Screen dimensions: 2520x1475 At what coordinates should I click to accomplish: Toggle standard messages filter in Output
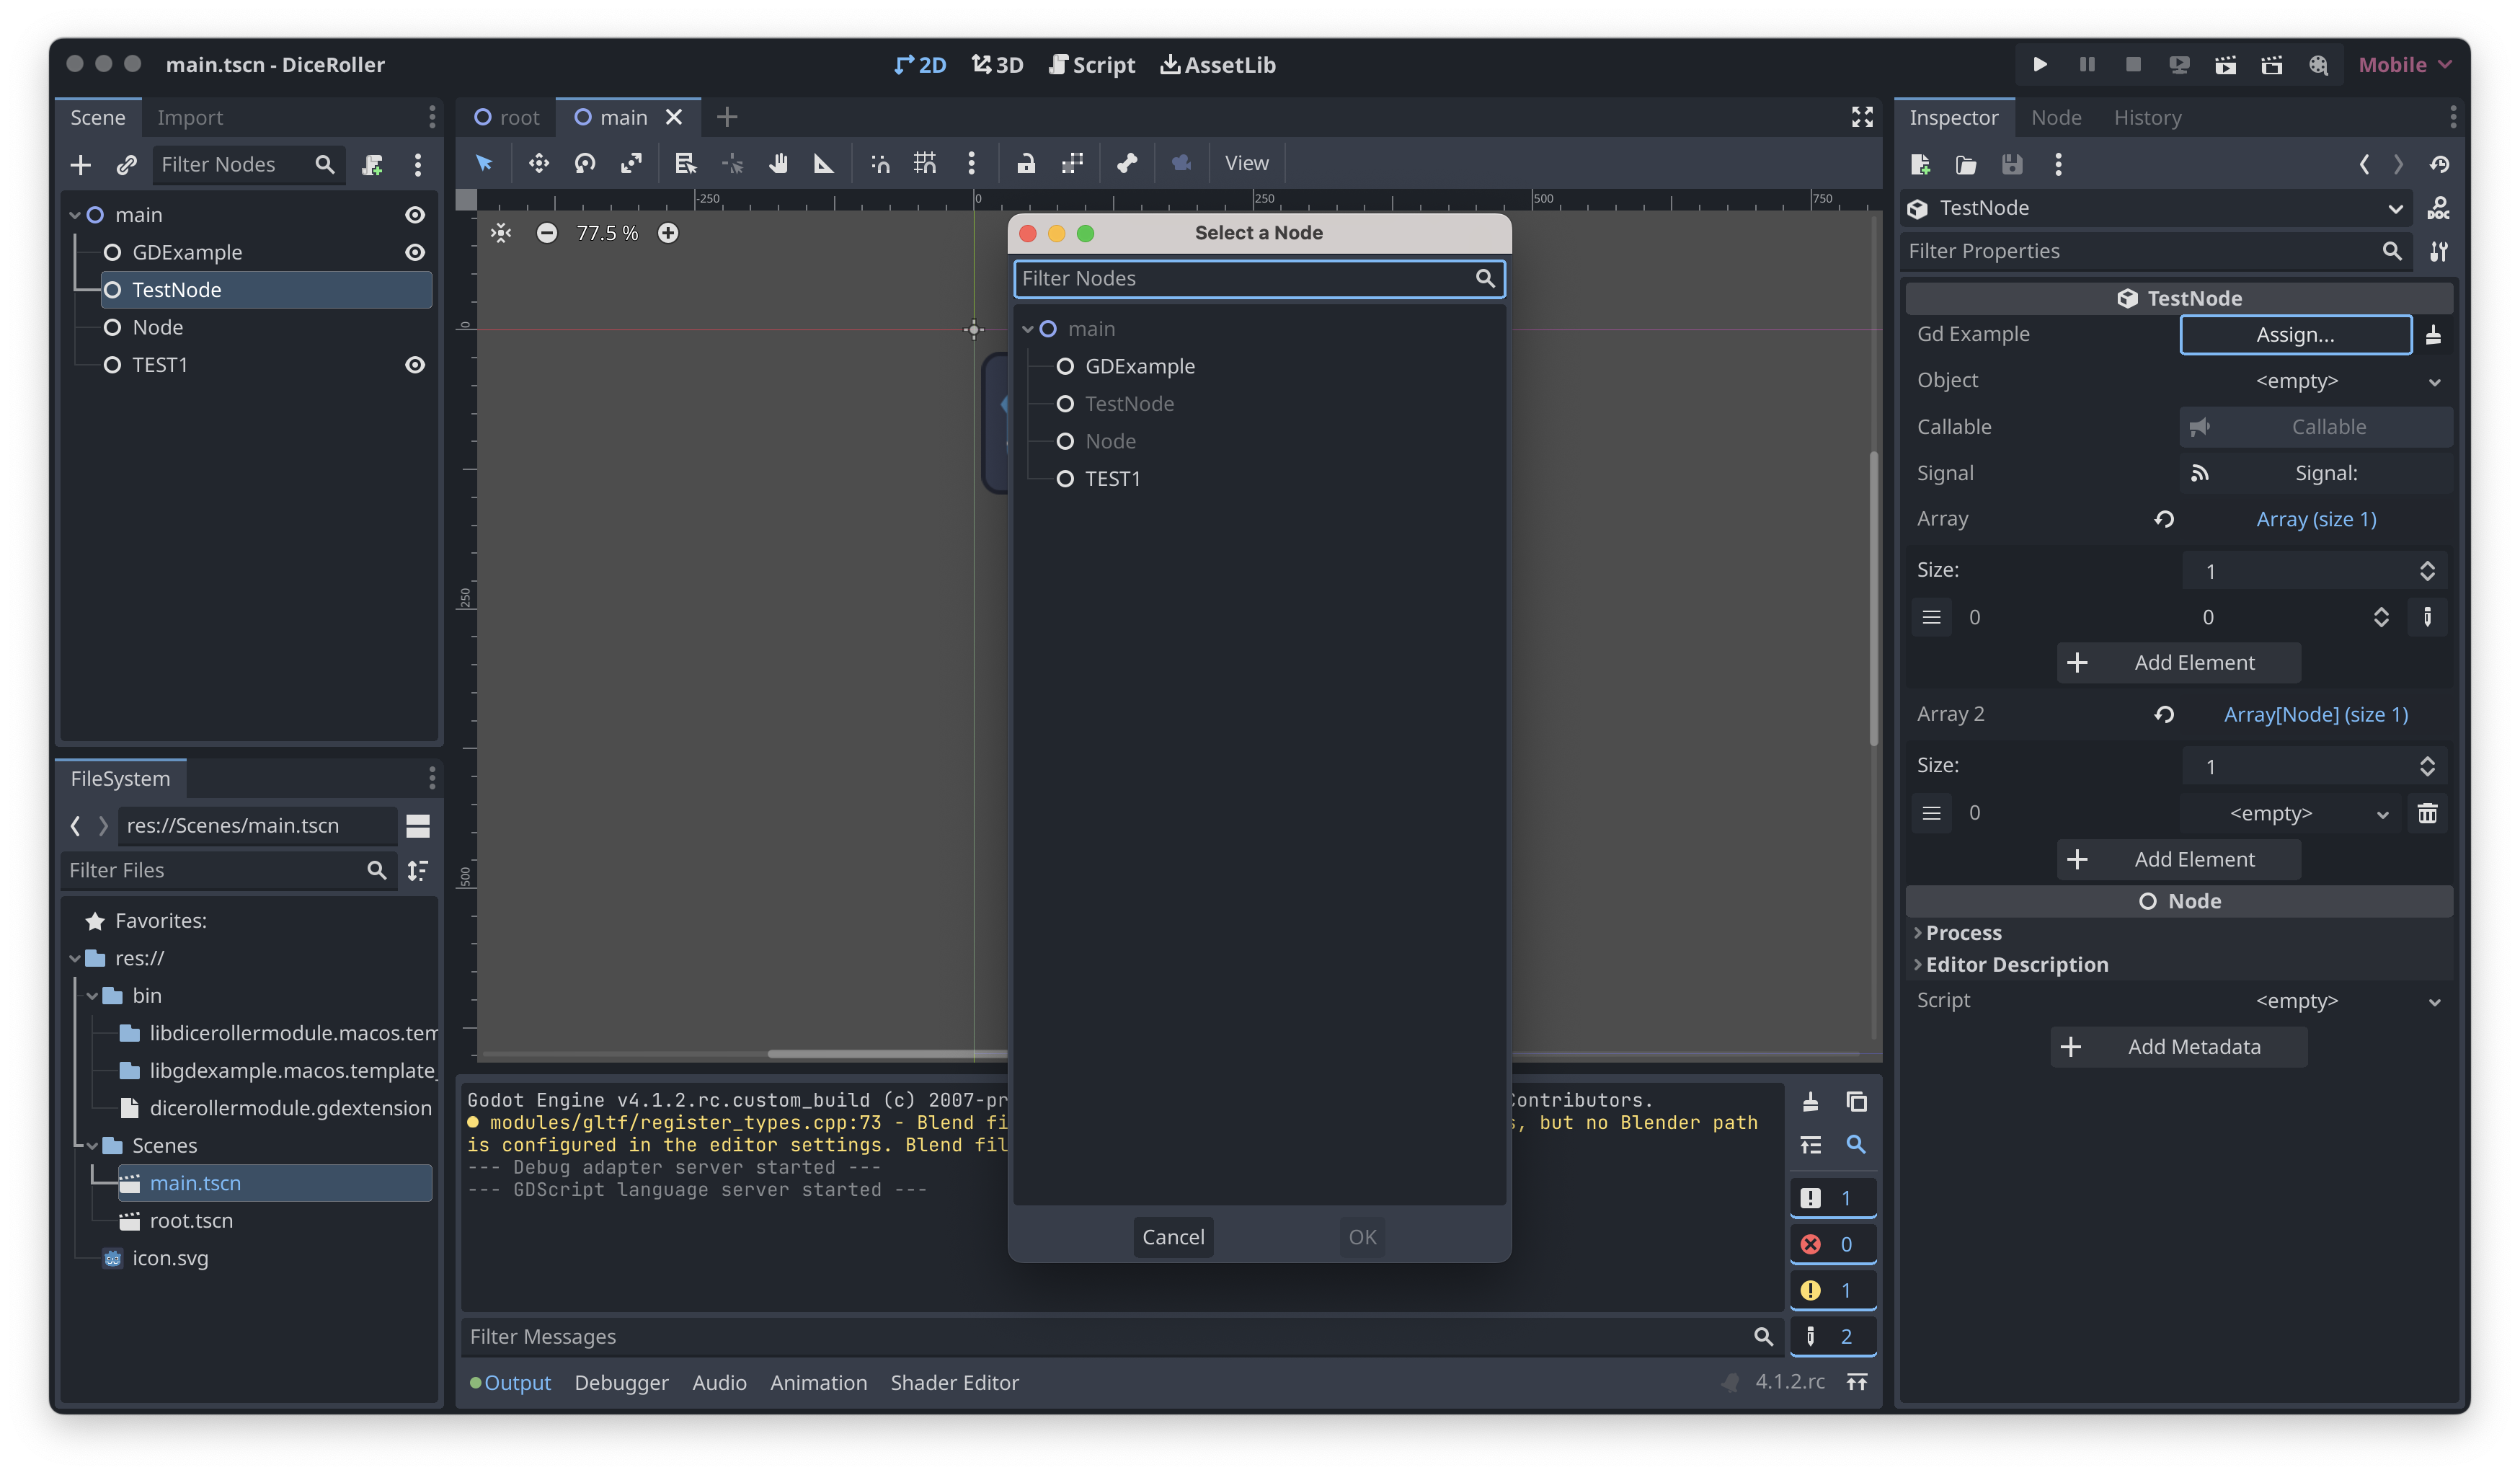1832,1198
